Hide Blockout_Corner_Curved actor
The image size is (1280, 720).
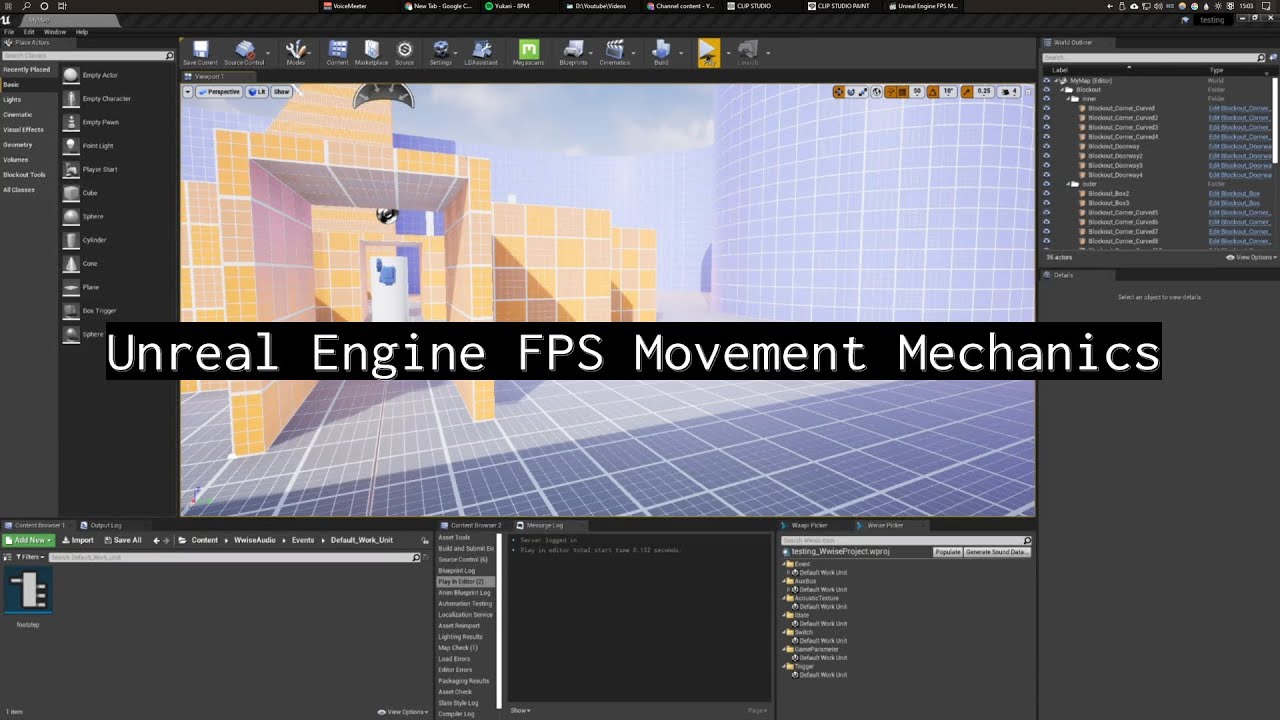coord(1047,108)
